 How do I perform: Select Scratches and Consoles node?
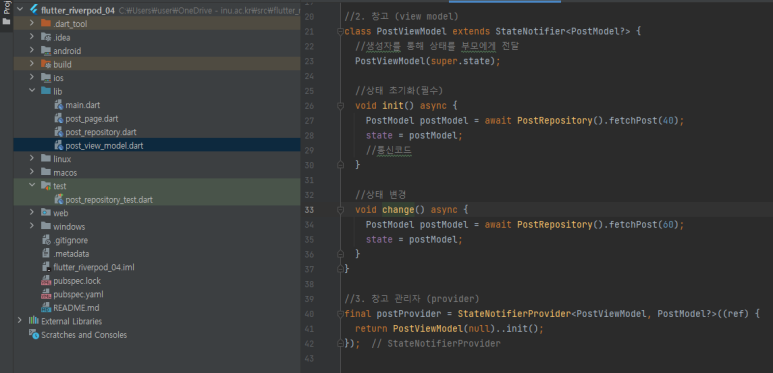84,335
